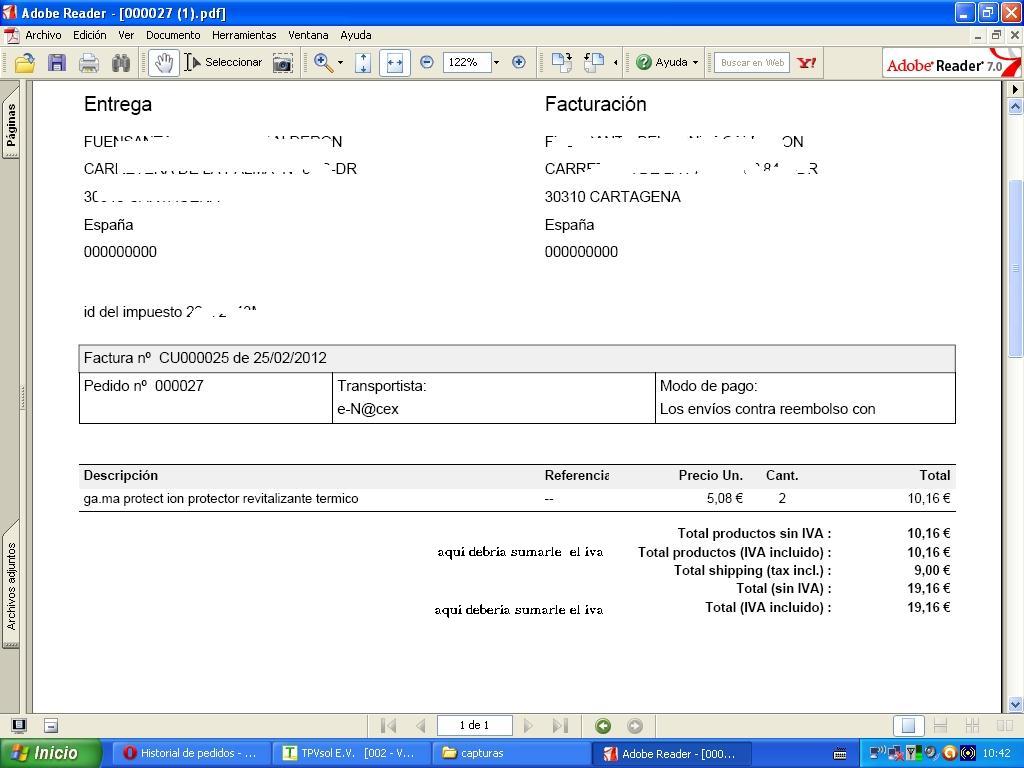Select the Hand tool
1024x768 pixels.
point(163,63)
